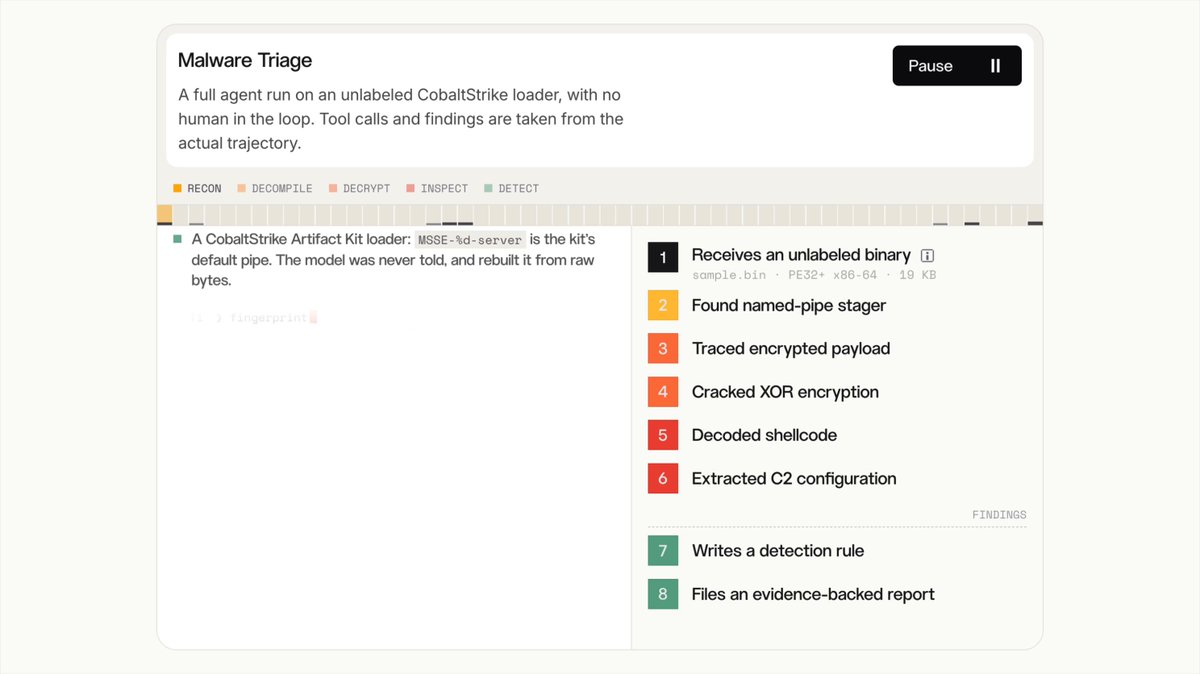Image resolution: width=1200 pixels, height=674 pixels.
Task: Select step 5 red numbered badge
Action: (663, 435)
